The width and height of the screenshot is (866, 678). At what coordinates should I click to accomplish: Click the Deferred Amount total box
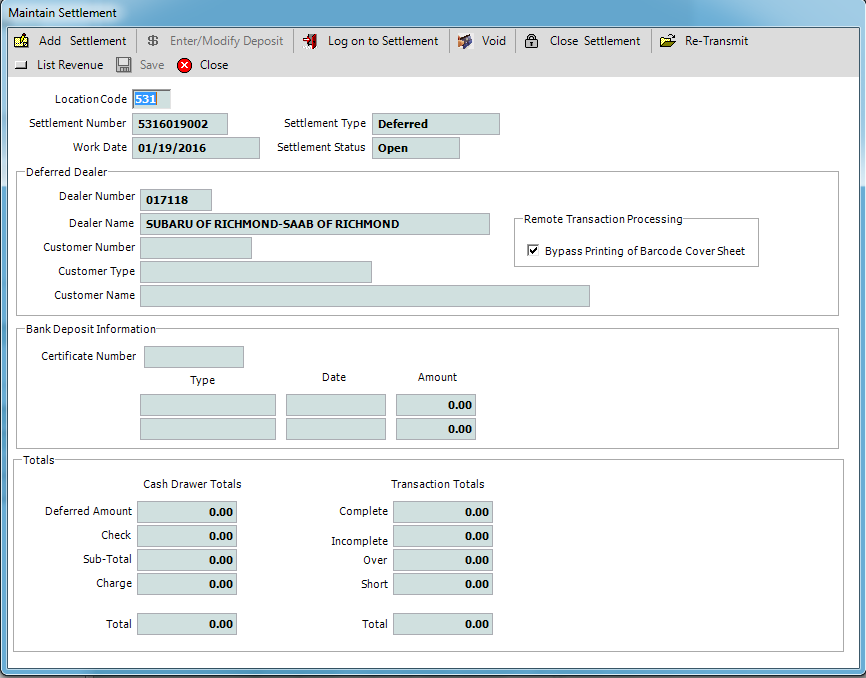point(186,511)
